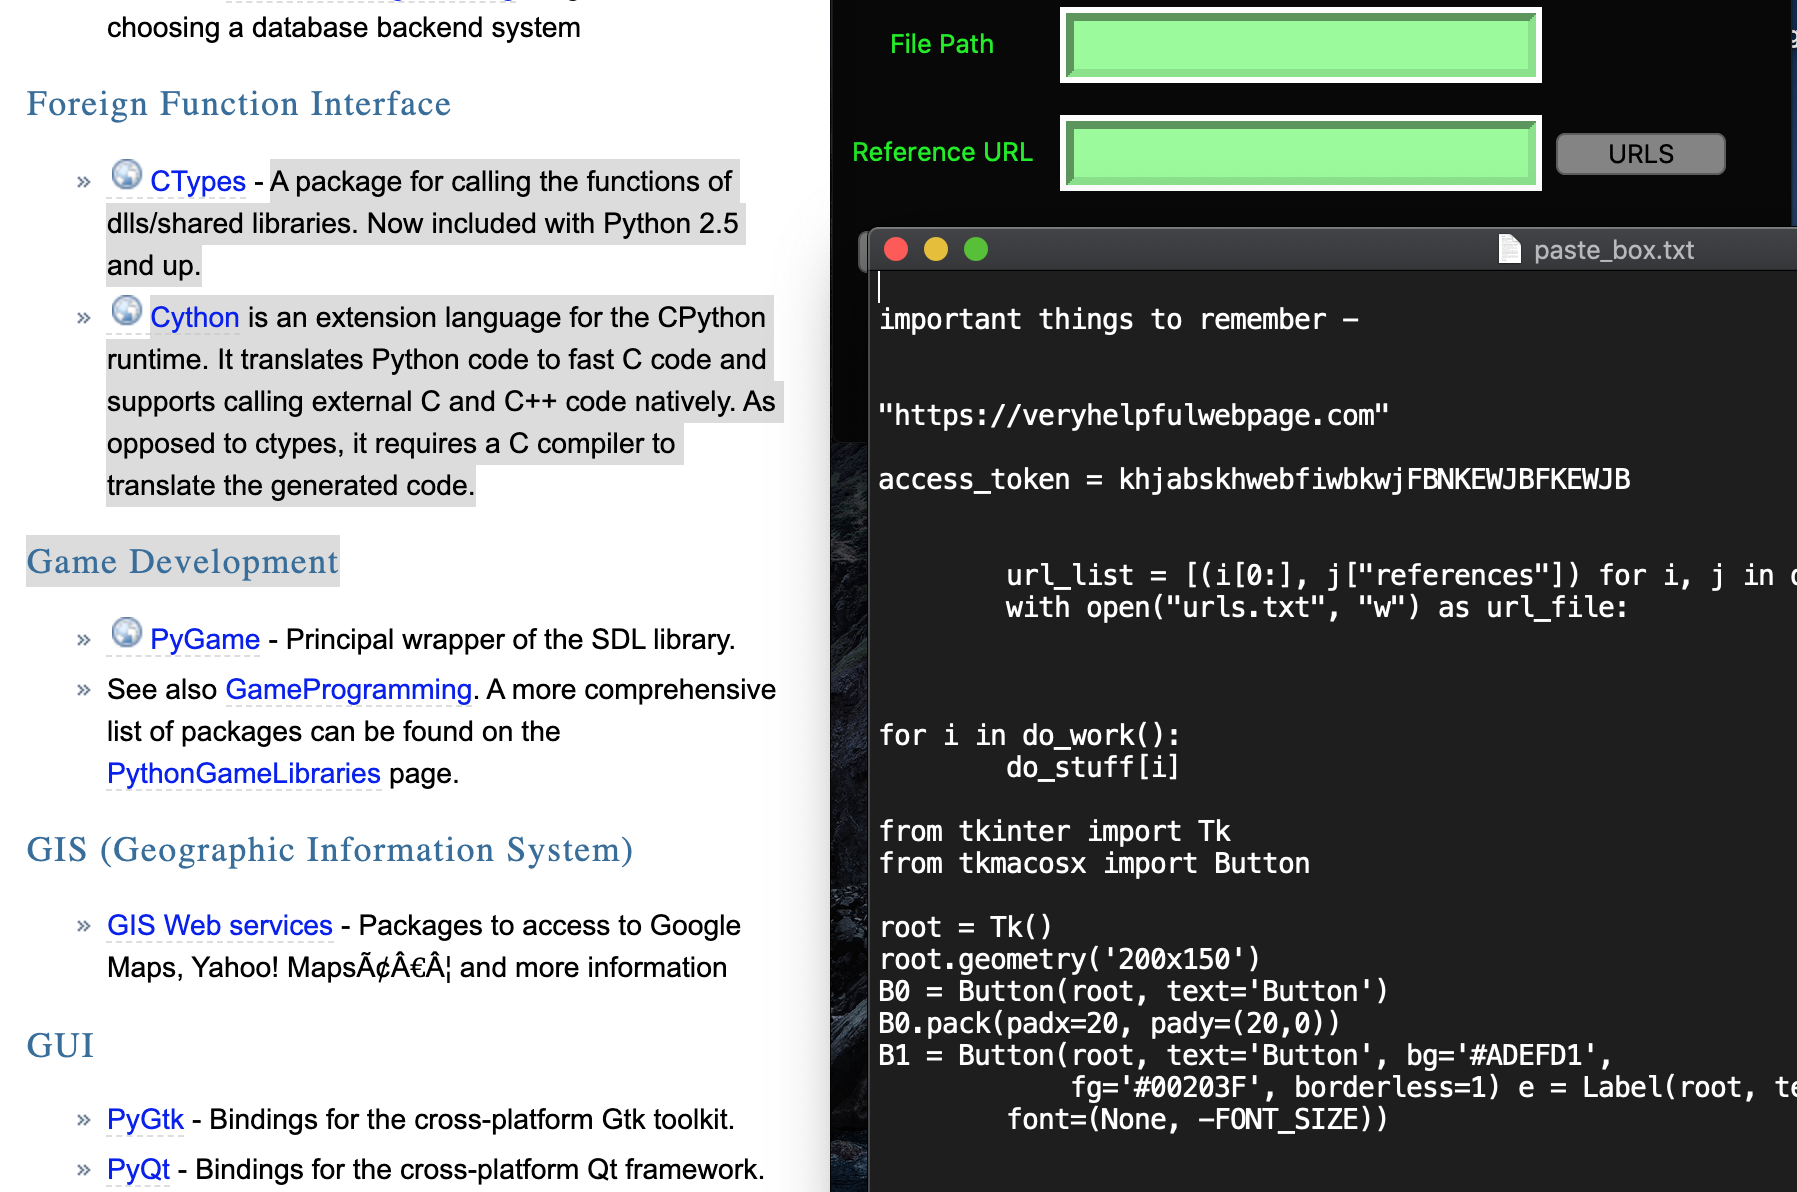1797x1192 pixels.
Task: Click the paste_box.txt title text
Action: 1614,250
